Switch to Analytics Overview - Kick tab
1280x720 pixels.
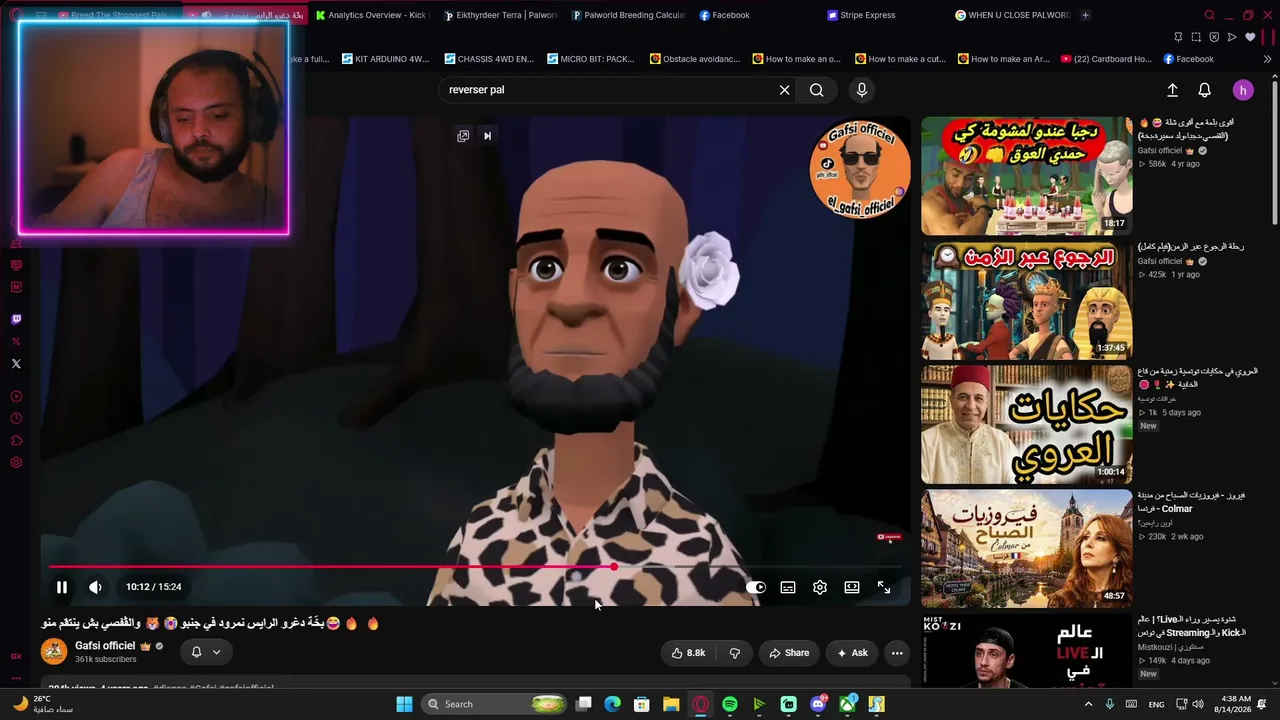pyautogui.click(x=371, y=15)
